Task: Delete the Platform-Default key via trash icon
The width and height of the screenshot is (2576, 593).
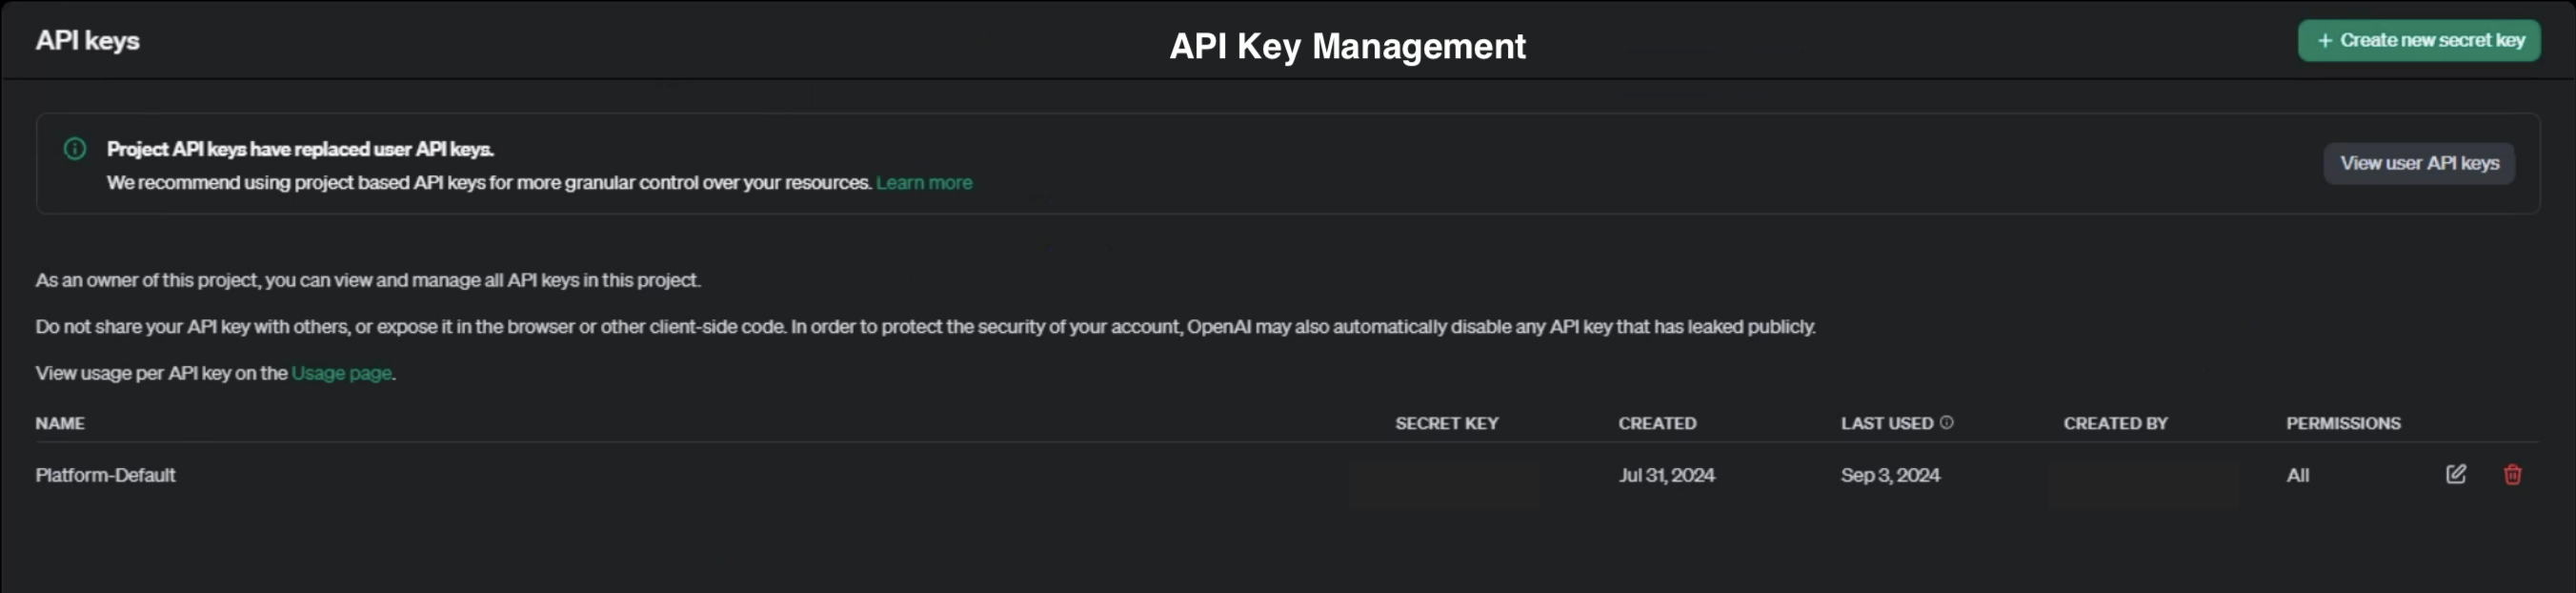Action: click(x=2512, y=475)
